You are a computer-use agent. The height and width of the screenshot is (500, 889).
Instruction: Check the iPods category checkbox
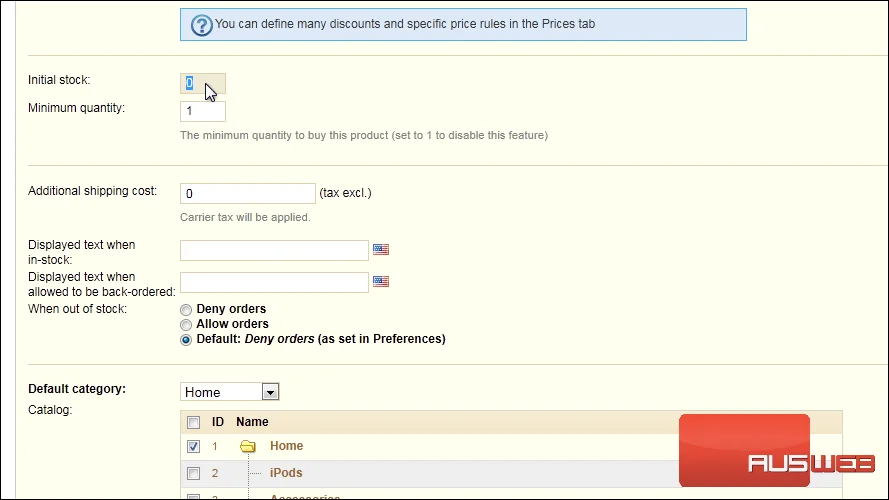click(193, 473)
